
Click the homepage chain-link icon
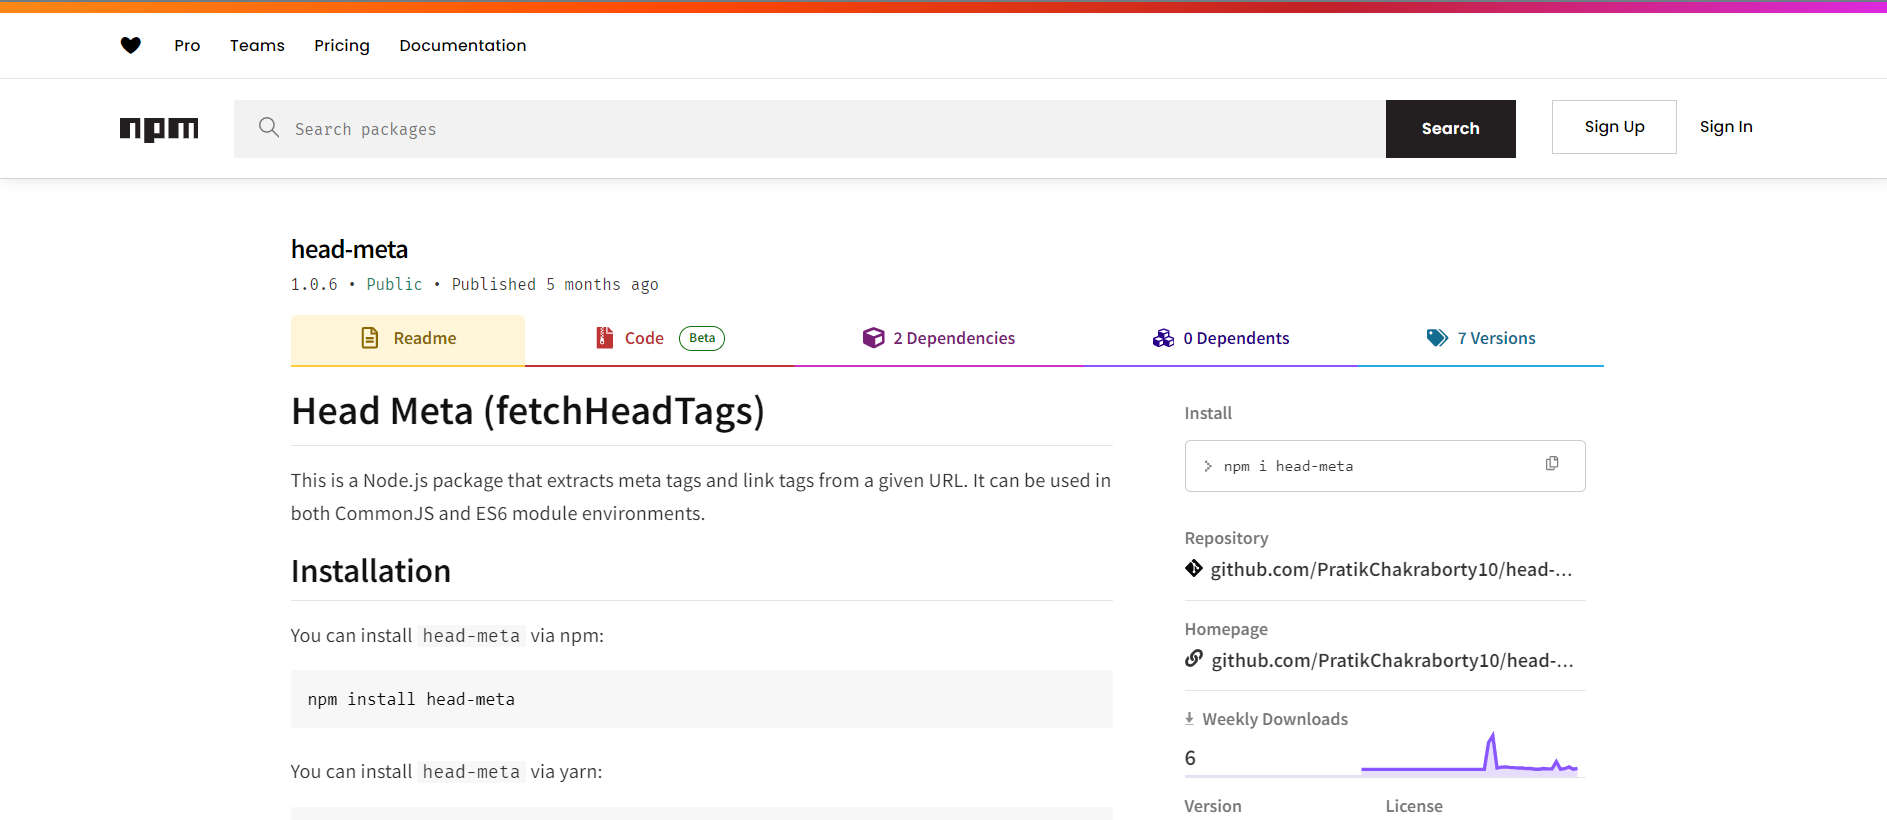(1194, 659)
